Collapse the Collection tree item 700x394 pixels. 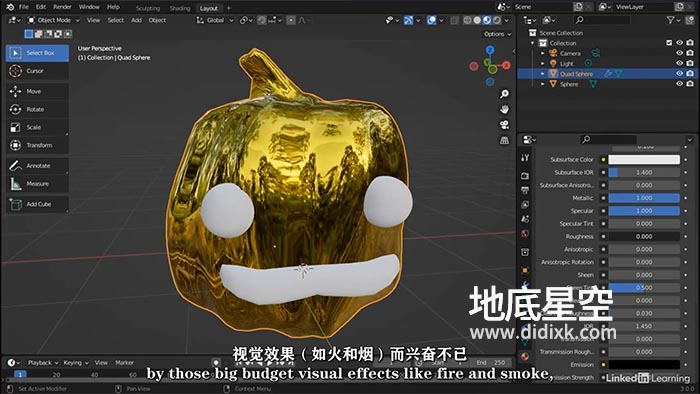533,43
